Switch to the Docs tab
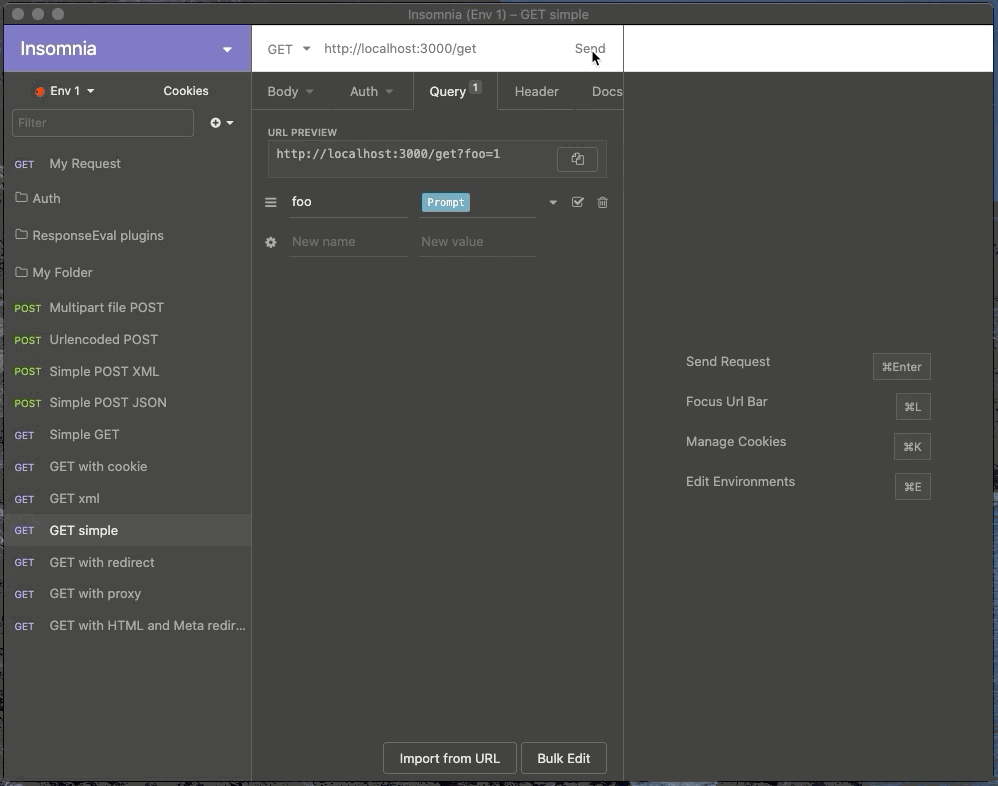Image resolution: width=998 pixels, height=786 pixels. (606, 92)
